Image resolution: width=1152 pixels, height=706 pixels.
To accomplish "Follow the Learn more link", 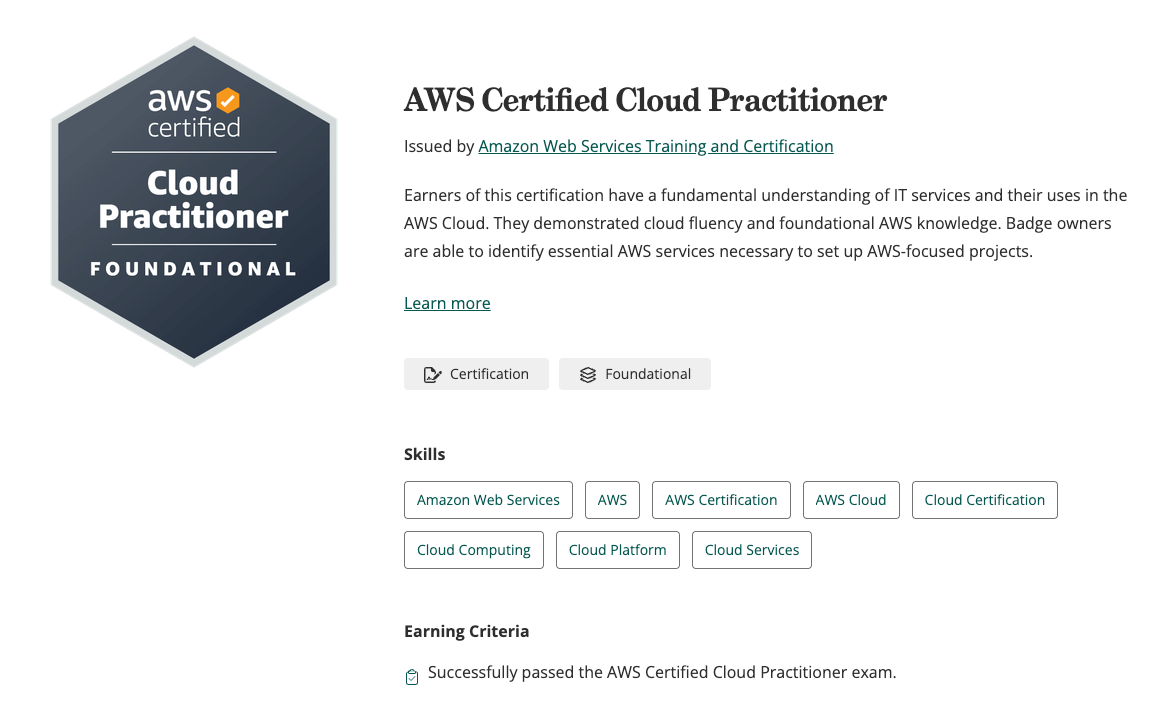I will pyautogui.click(x=447, y=303).
